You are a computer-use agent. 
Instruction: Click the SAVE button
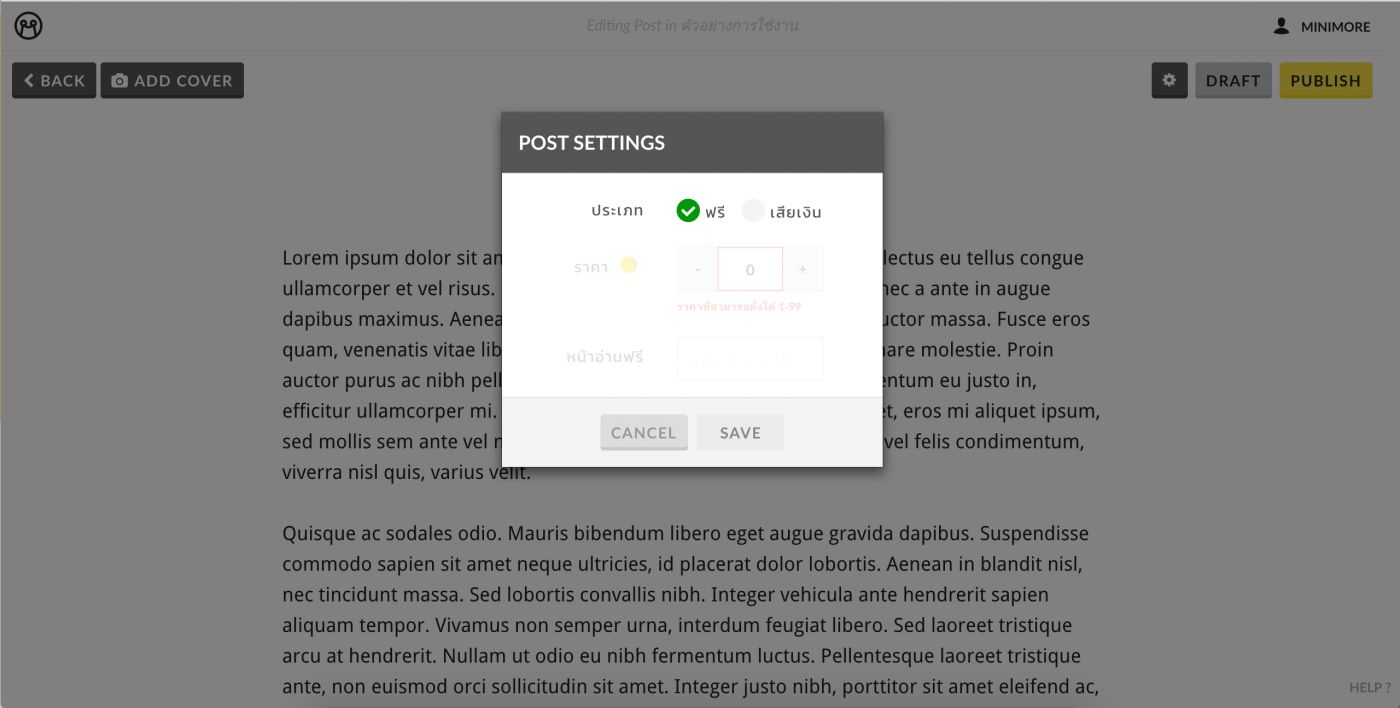click(x=740, y=432)
